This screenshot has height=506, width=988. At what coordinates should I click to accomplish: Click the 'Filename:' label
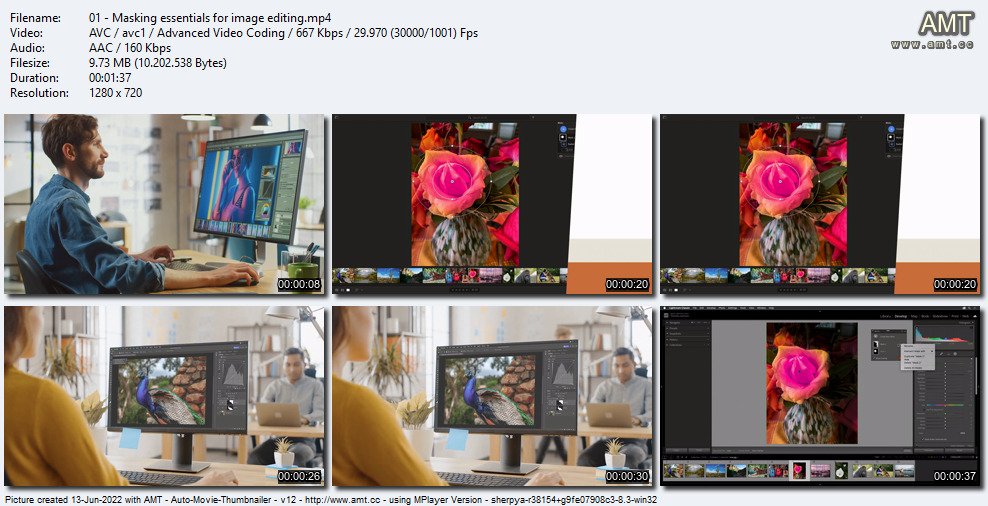pos(35,18)
